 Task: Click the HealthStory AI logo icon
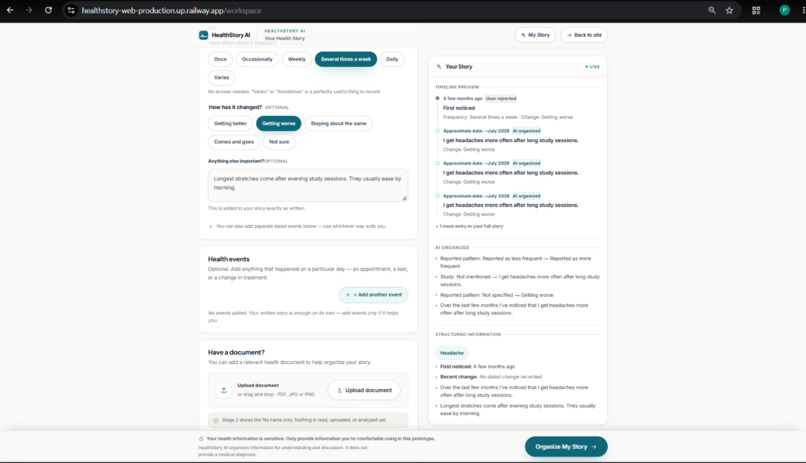tap(204, 35)
